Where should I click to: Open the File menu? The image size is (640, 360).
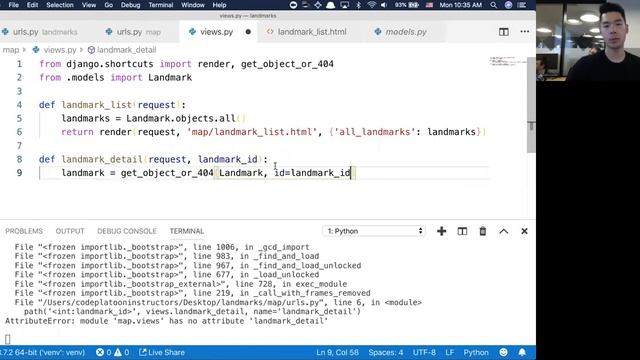pos(13,5)
